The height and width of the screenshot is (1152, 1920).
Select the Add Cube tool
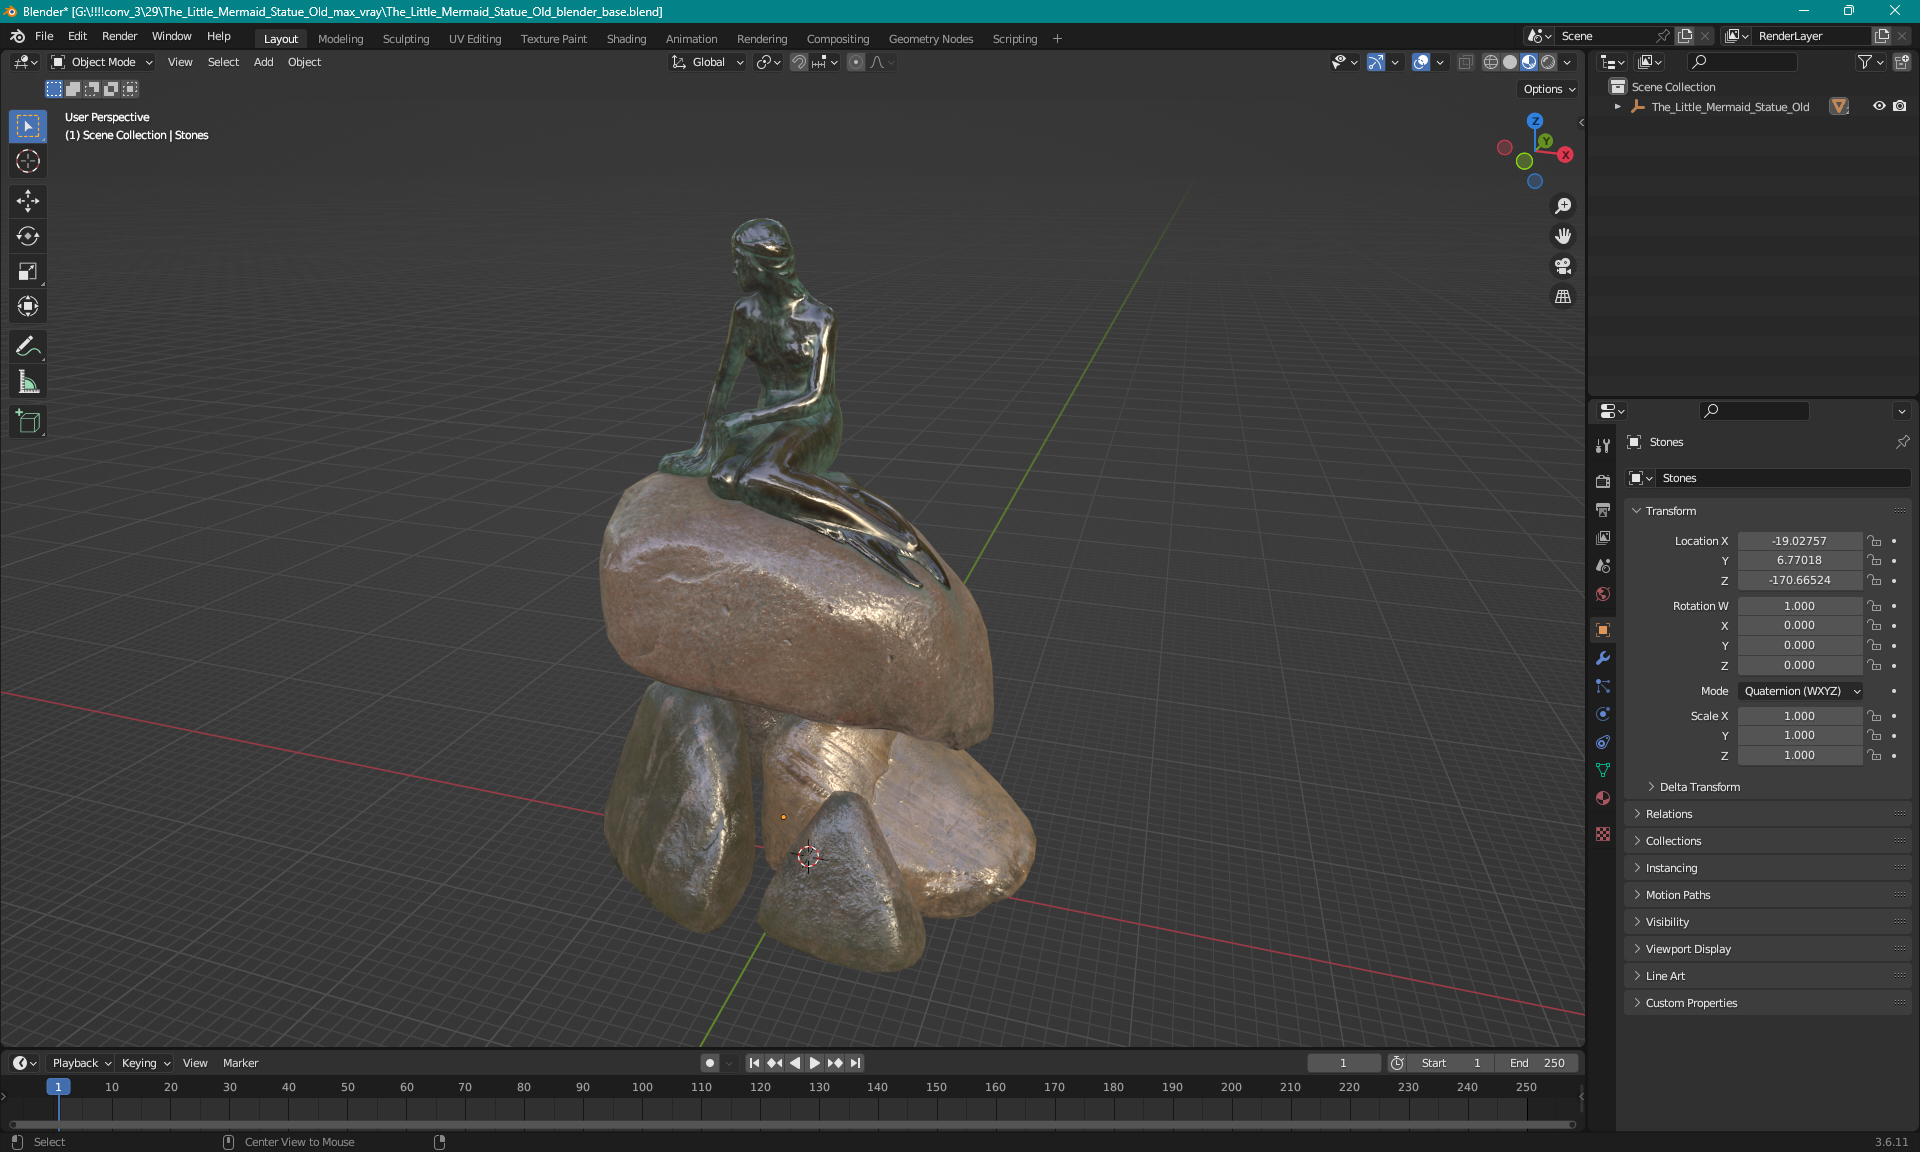coord(28,421)
